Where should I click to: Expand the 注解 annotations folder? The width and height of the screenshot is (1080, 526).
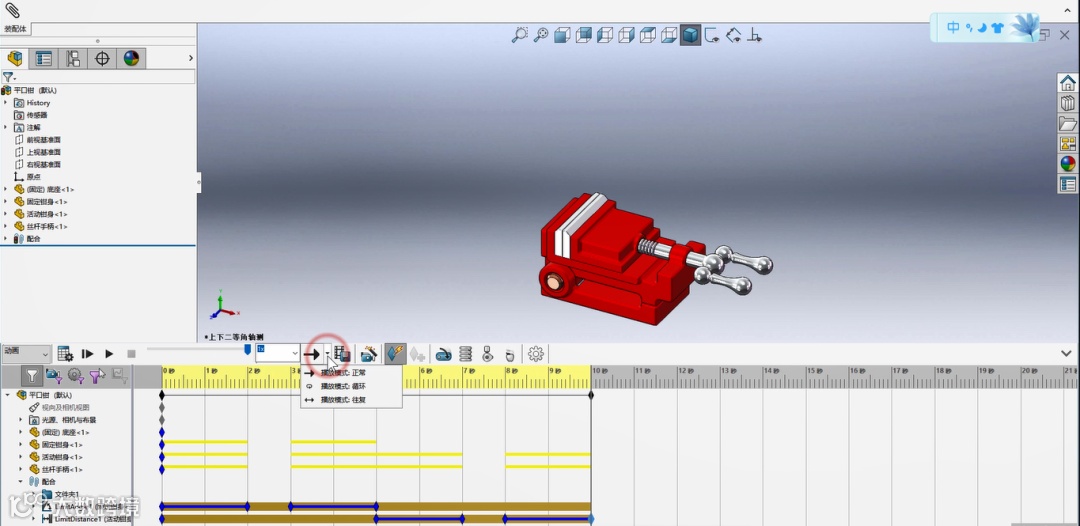(x=6, y=127)
